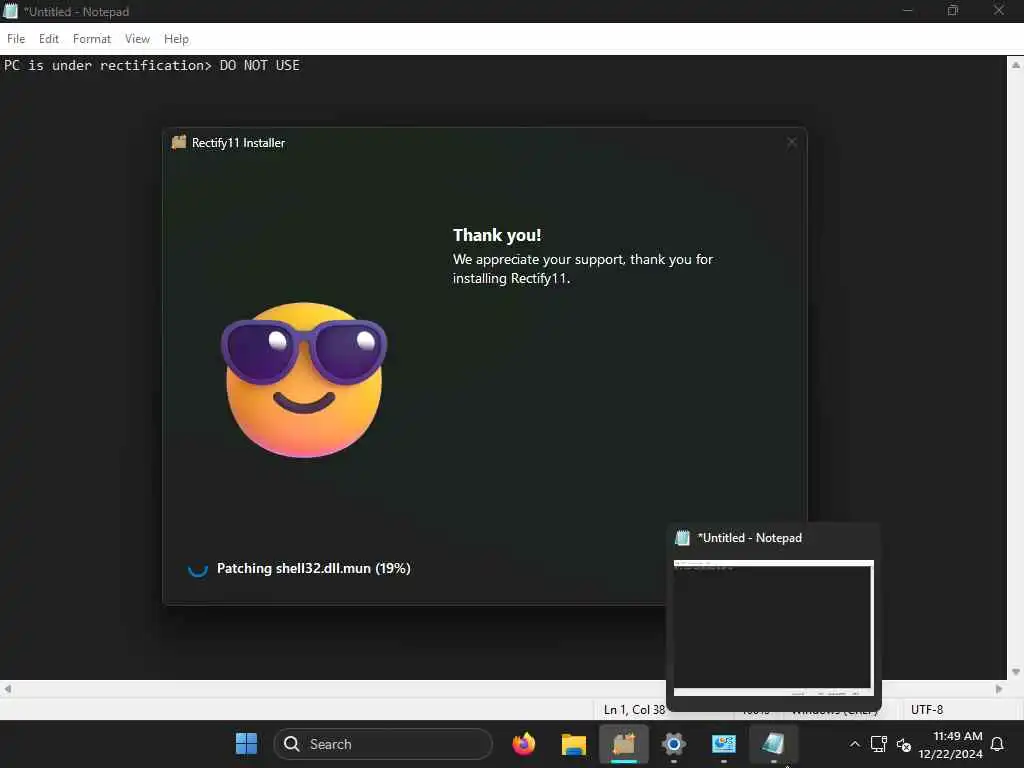Select the Untitled Notepad preview thumbnail

pos(773,628)
